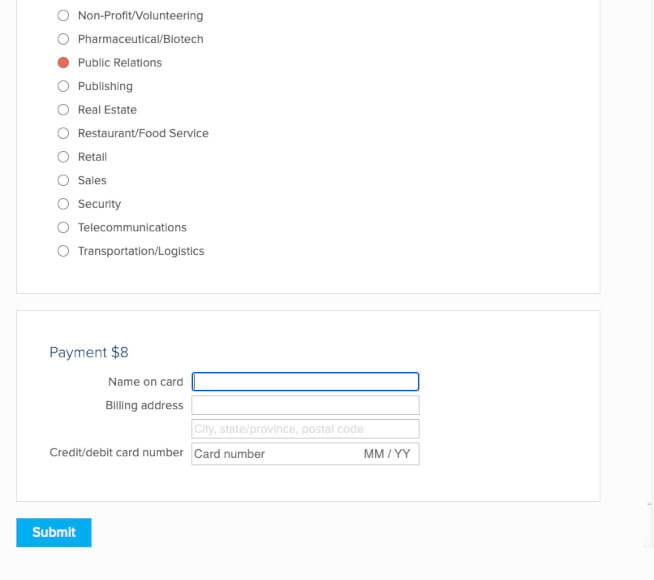Click the Telecommunications label text

click(x=132, y=228)
